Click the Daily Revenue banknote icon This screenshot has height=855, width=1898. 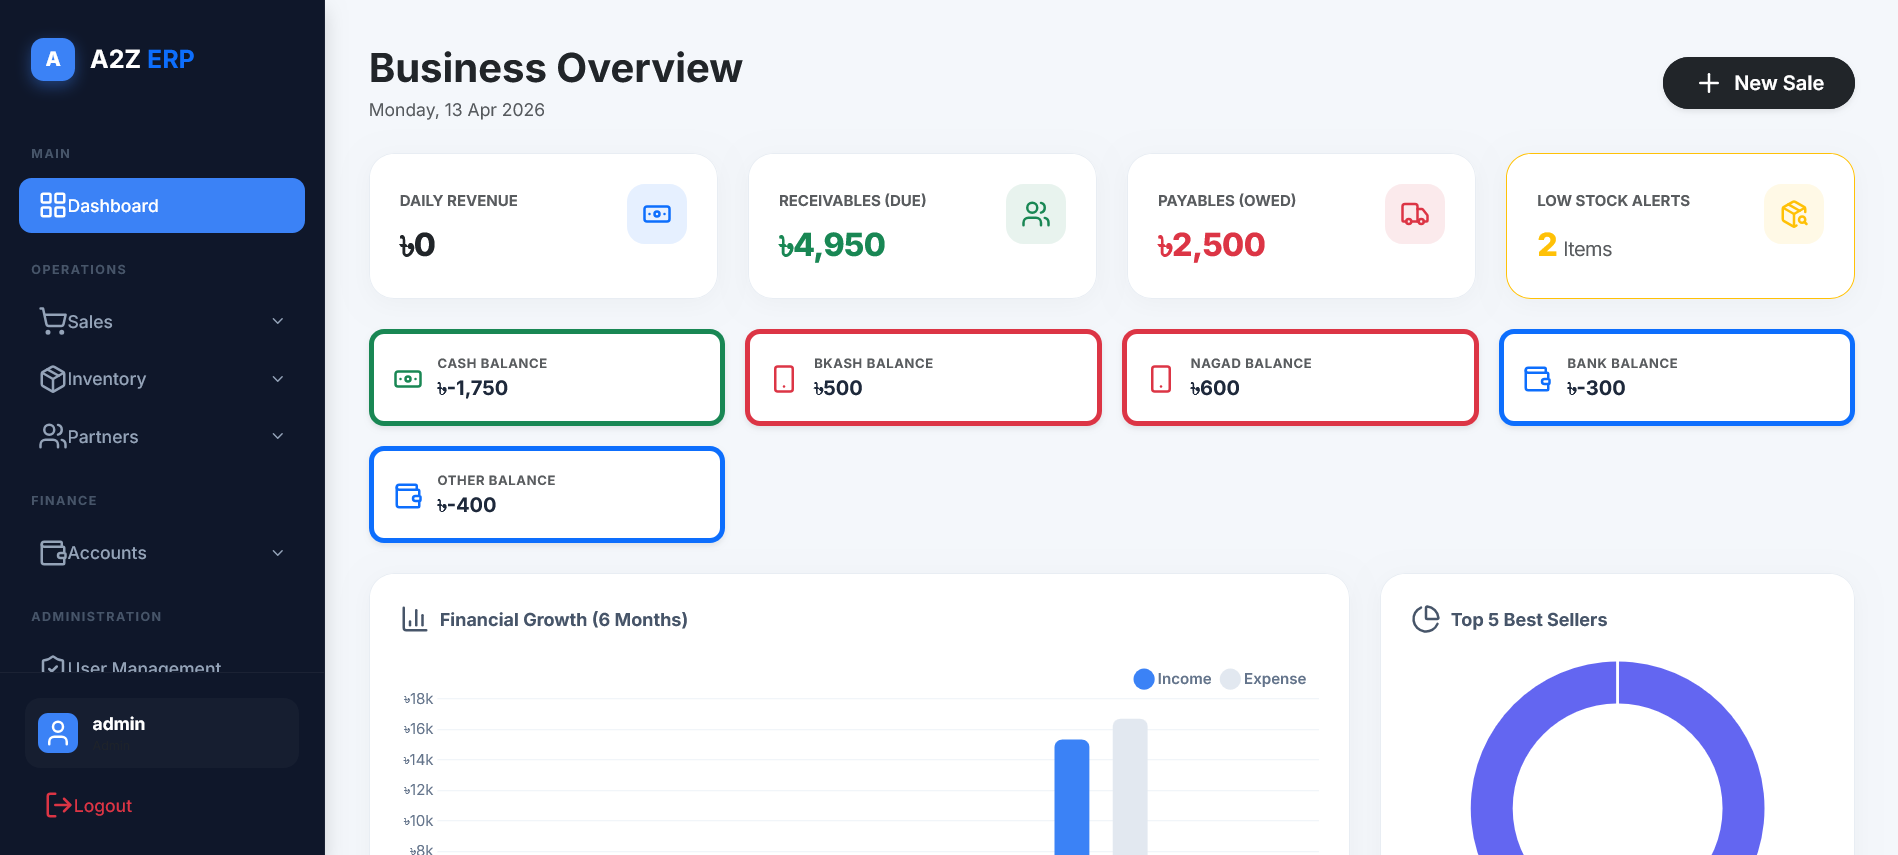(657, 214)
